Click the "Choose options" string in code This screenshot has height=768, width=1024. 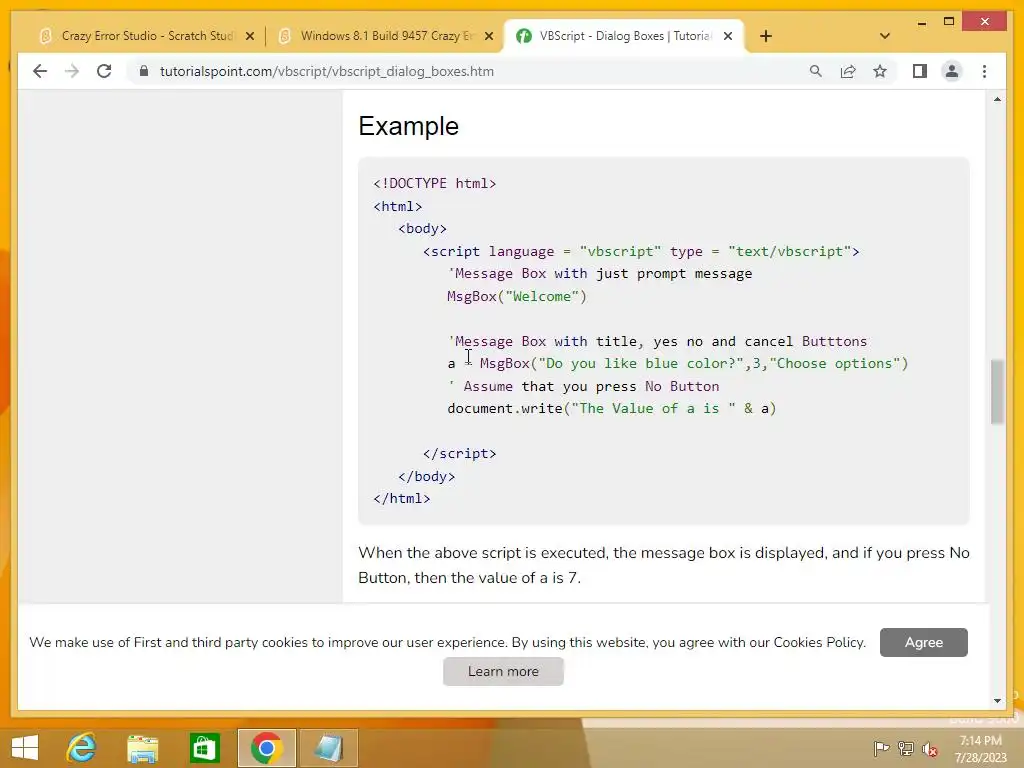(834, 364)
